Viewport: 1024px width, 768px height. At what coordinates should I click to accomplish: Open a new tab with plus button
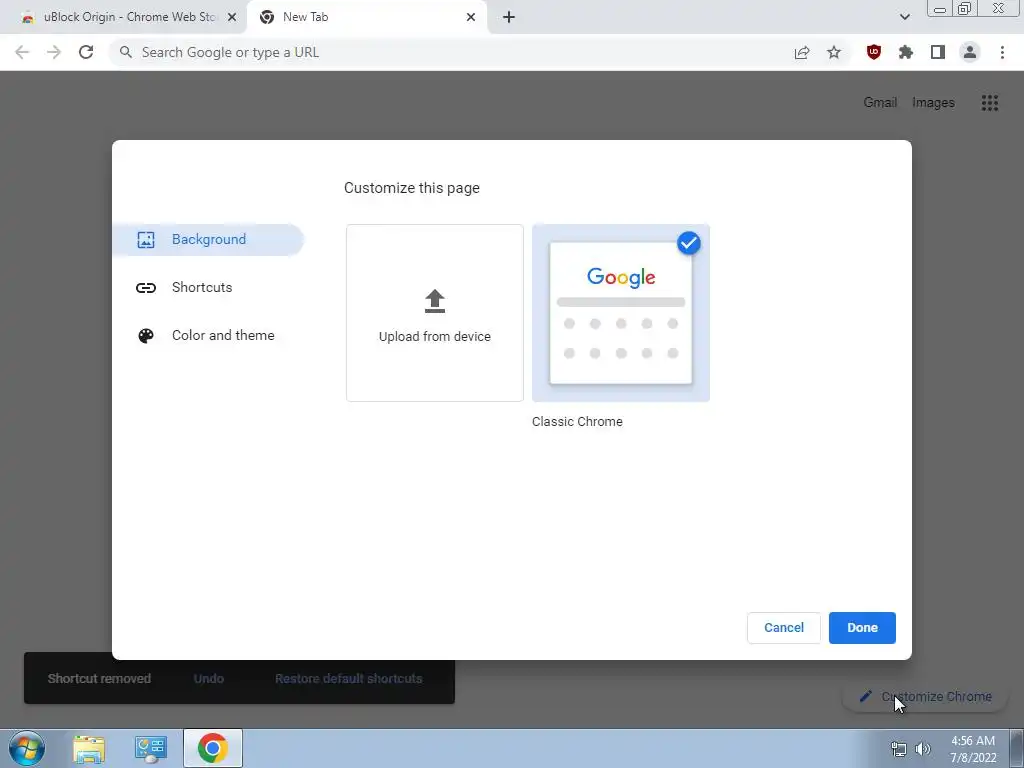pos(509,17)
